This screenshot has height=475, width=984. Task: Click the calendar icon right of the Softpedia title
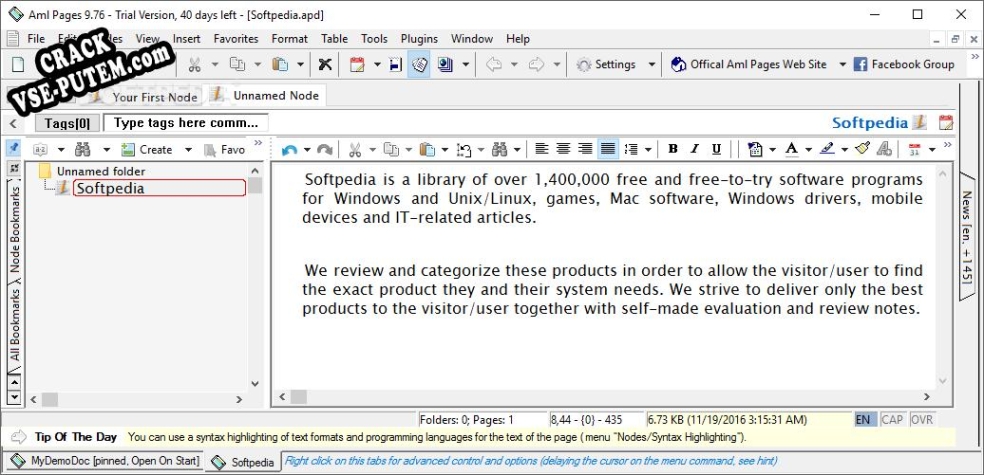pos(946,122)
